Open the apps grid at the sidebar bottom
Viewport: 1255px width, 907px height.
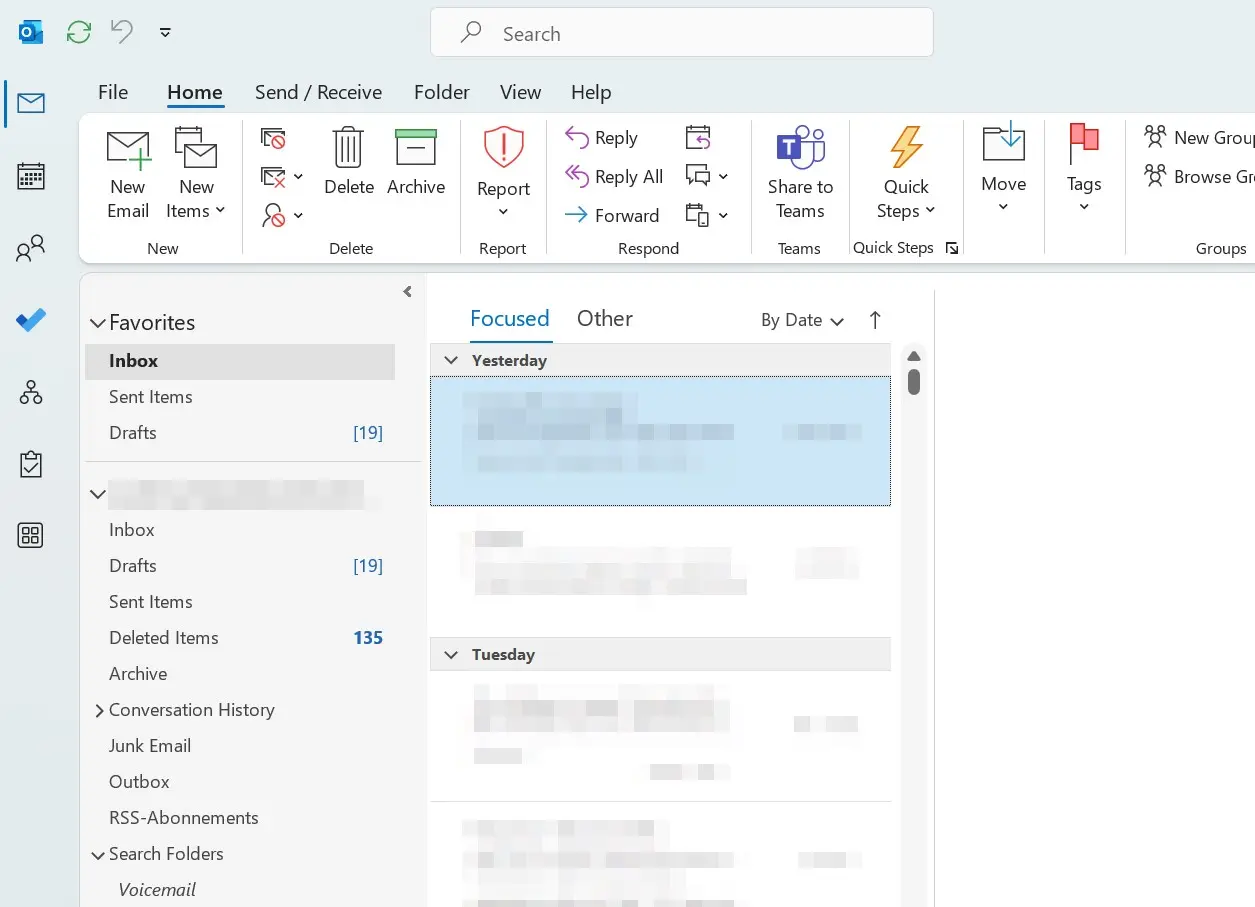(30, 535)
